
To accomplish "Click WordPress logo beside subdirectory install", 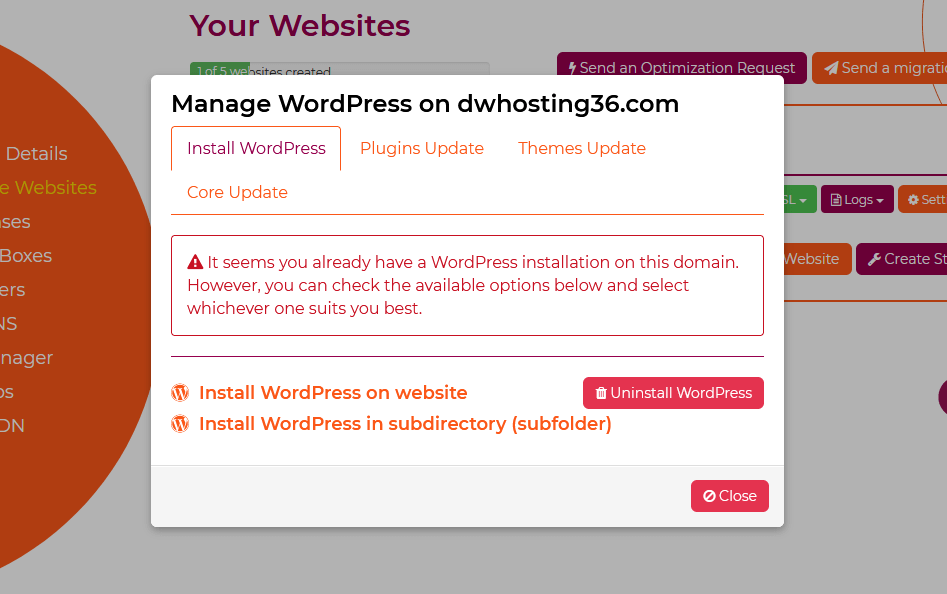I will pyautogui.click(x=180, y=424).
